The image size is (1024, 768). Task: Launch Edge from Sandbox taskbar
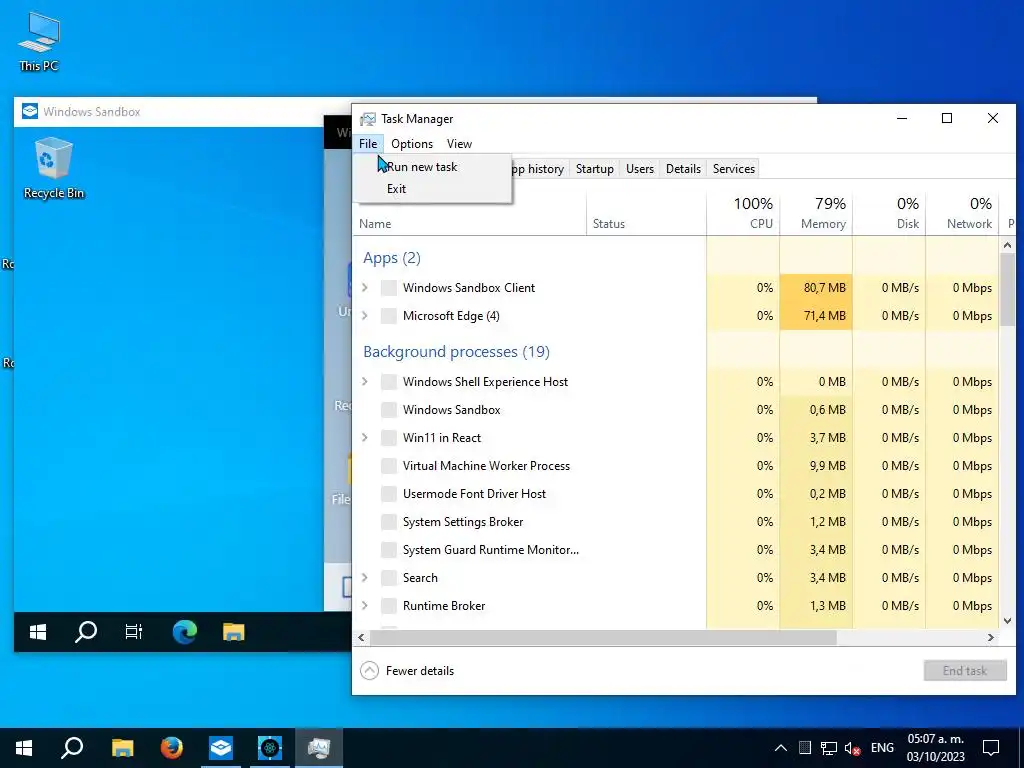[x=185, y=632]
